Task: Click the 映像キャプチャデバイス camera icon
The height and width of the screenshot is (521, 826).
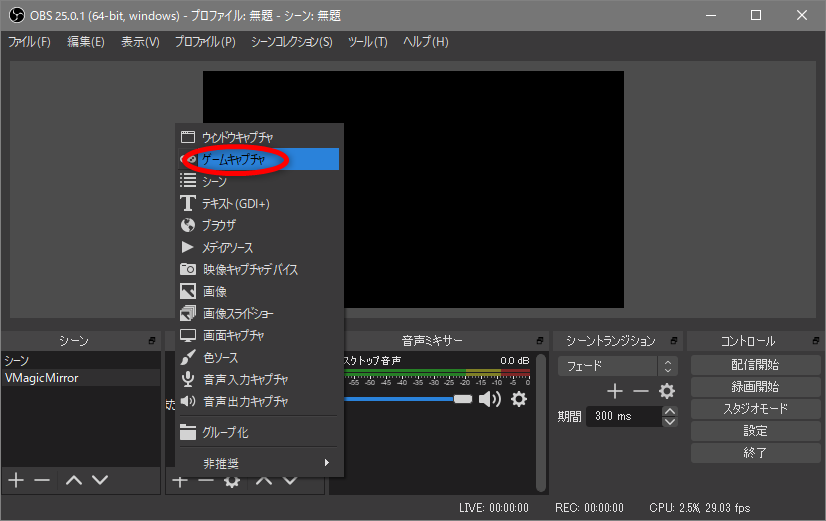Action: 188,269
